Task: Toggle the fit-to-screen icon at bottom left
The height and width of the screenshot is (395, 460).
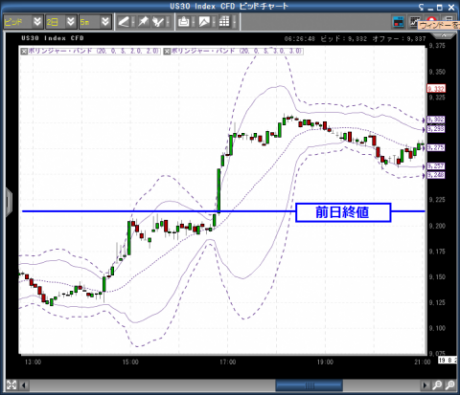Action: 11,385
